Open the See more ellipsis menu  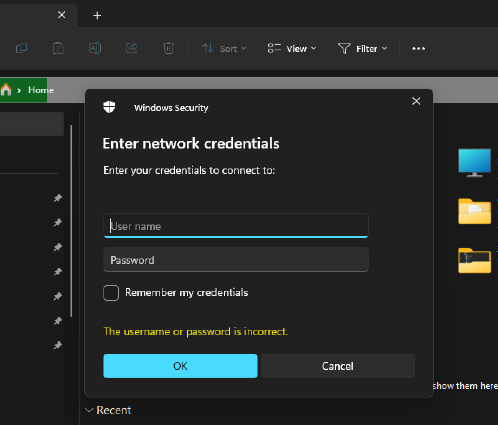(x=418, y=49)
